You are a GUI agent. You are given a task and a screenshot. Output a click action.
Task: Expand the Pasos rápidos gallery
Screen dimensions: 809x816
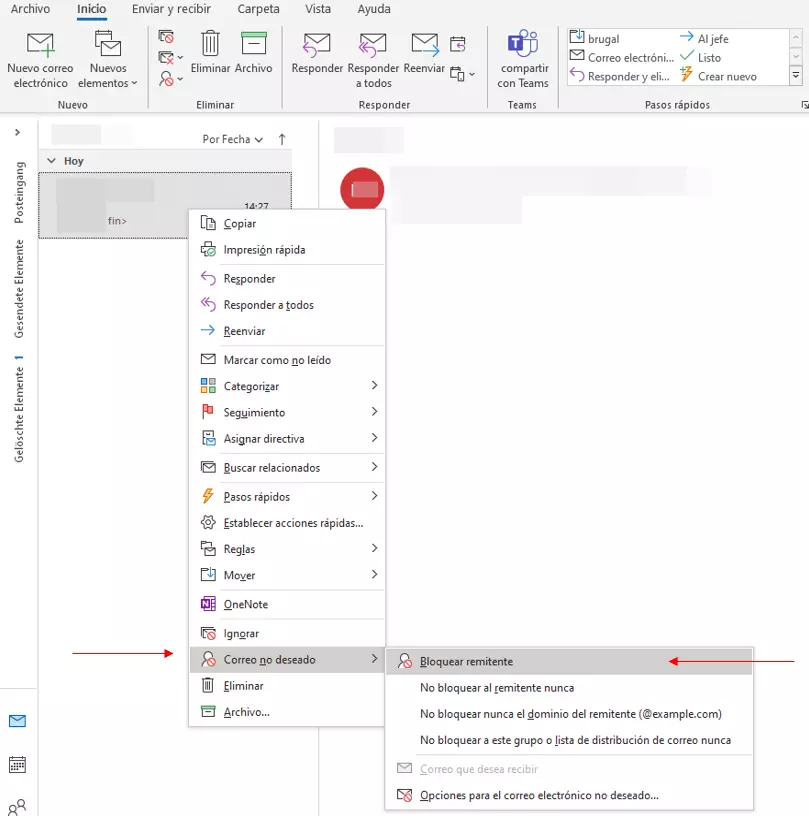pos(795,75)
